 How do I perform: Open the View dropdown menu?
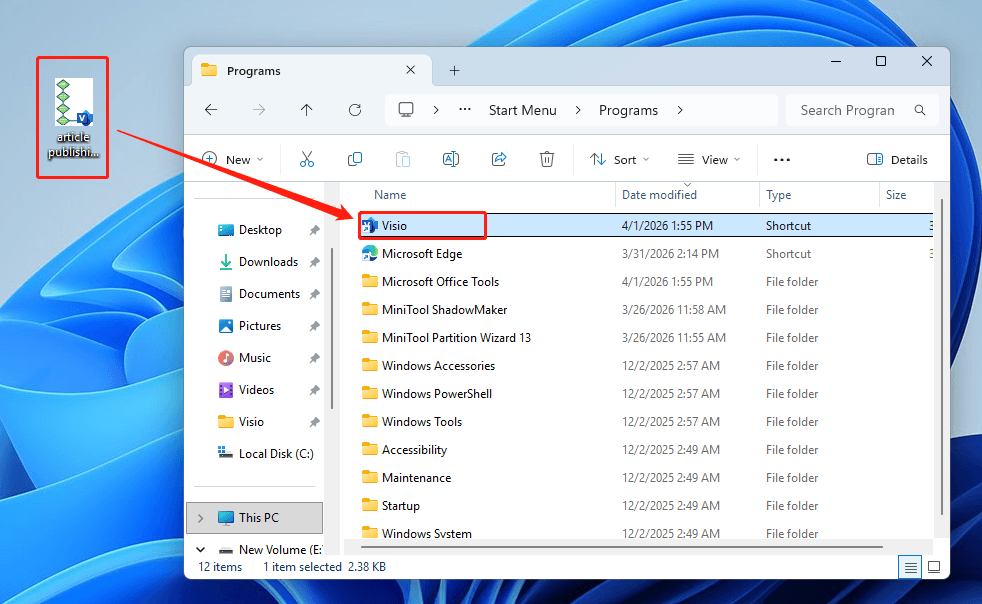click(709, 159)
